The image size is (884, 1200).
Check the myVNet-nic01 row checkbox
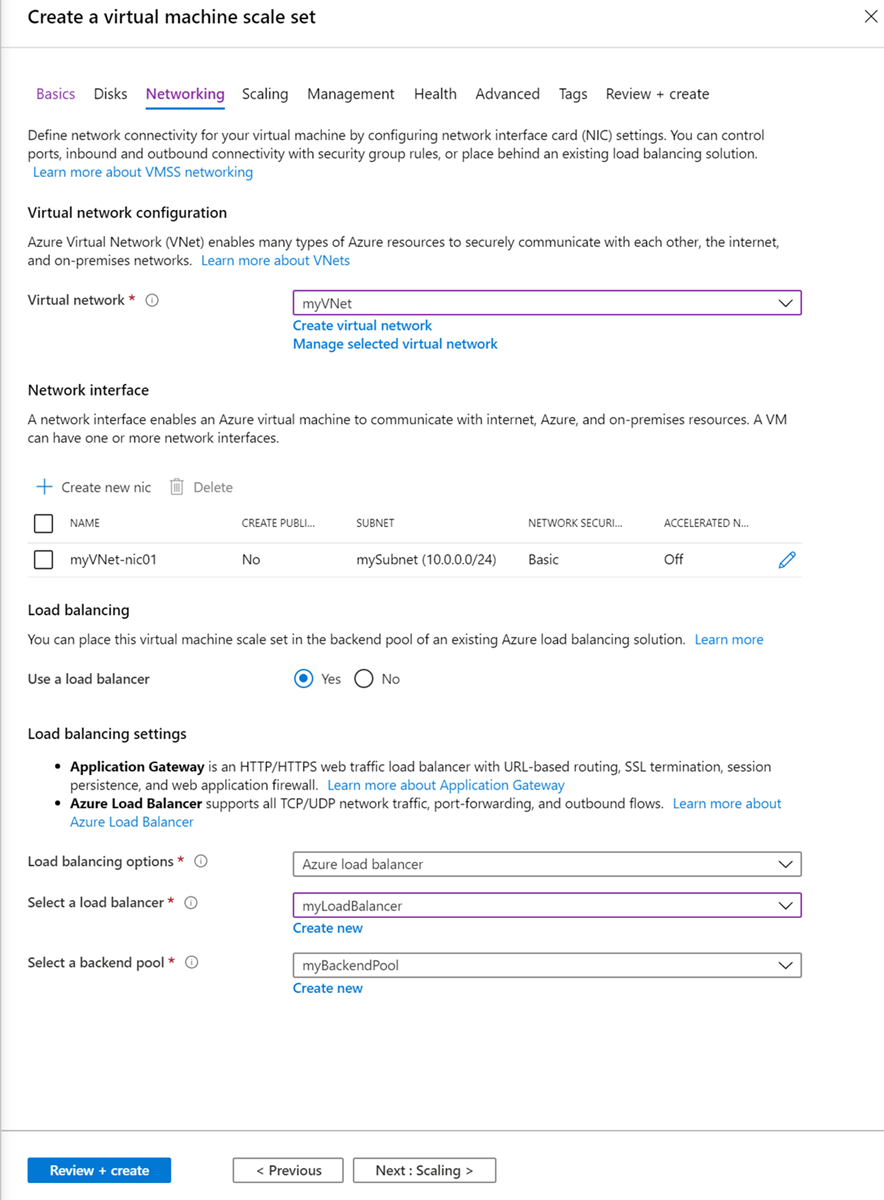coord(43,560)
